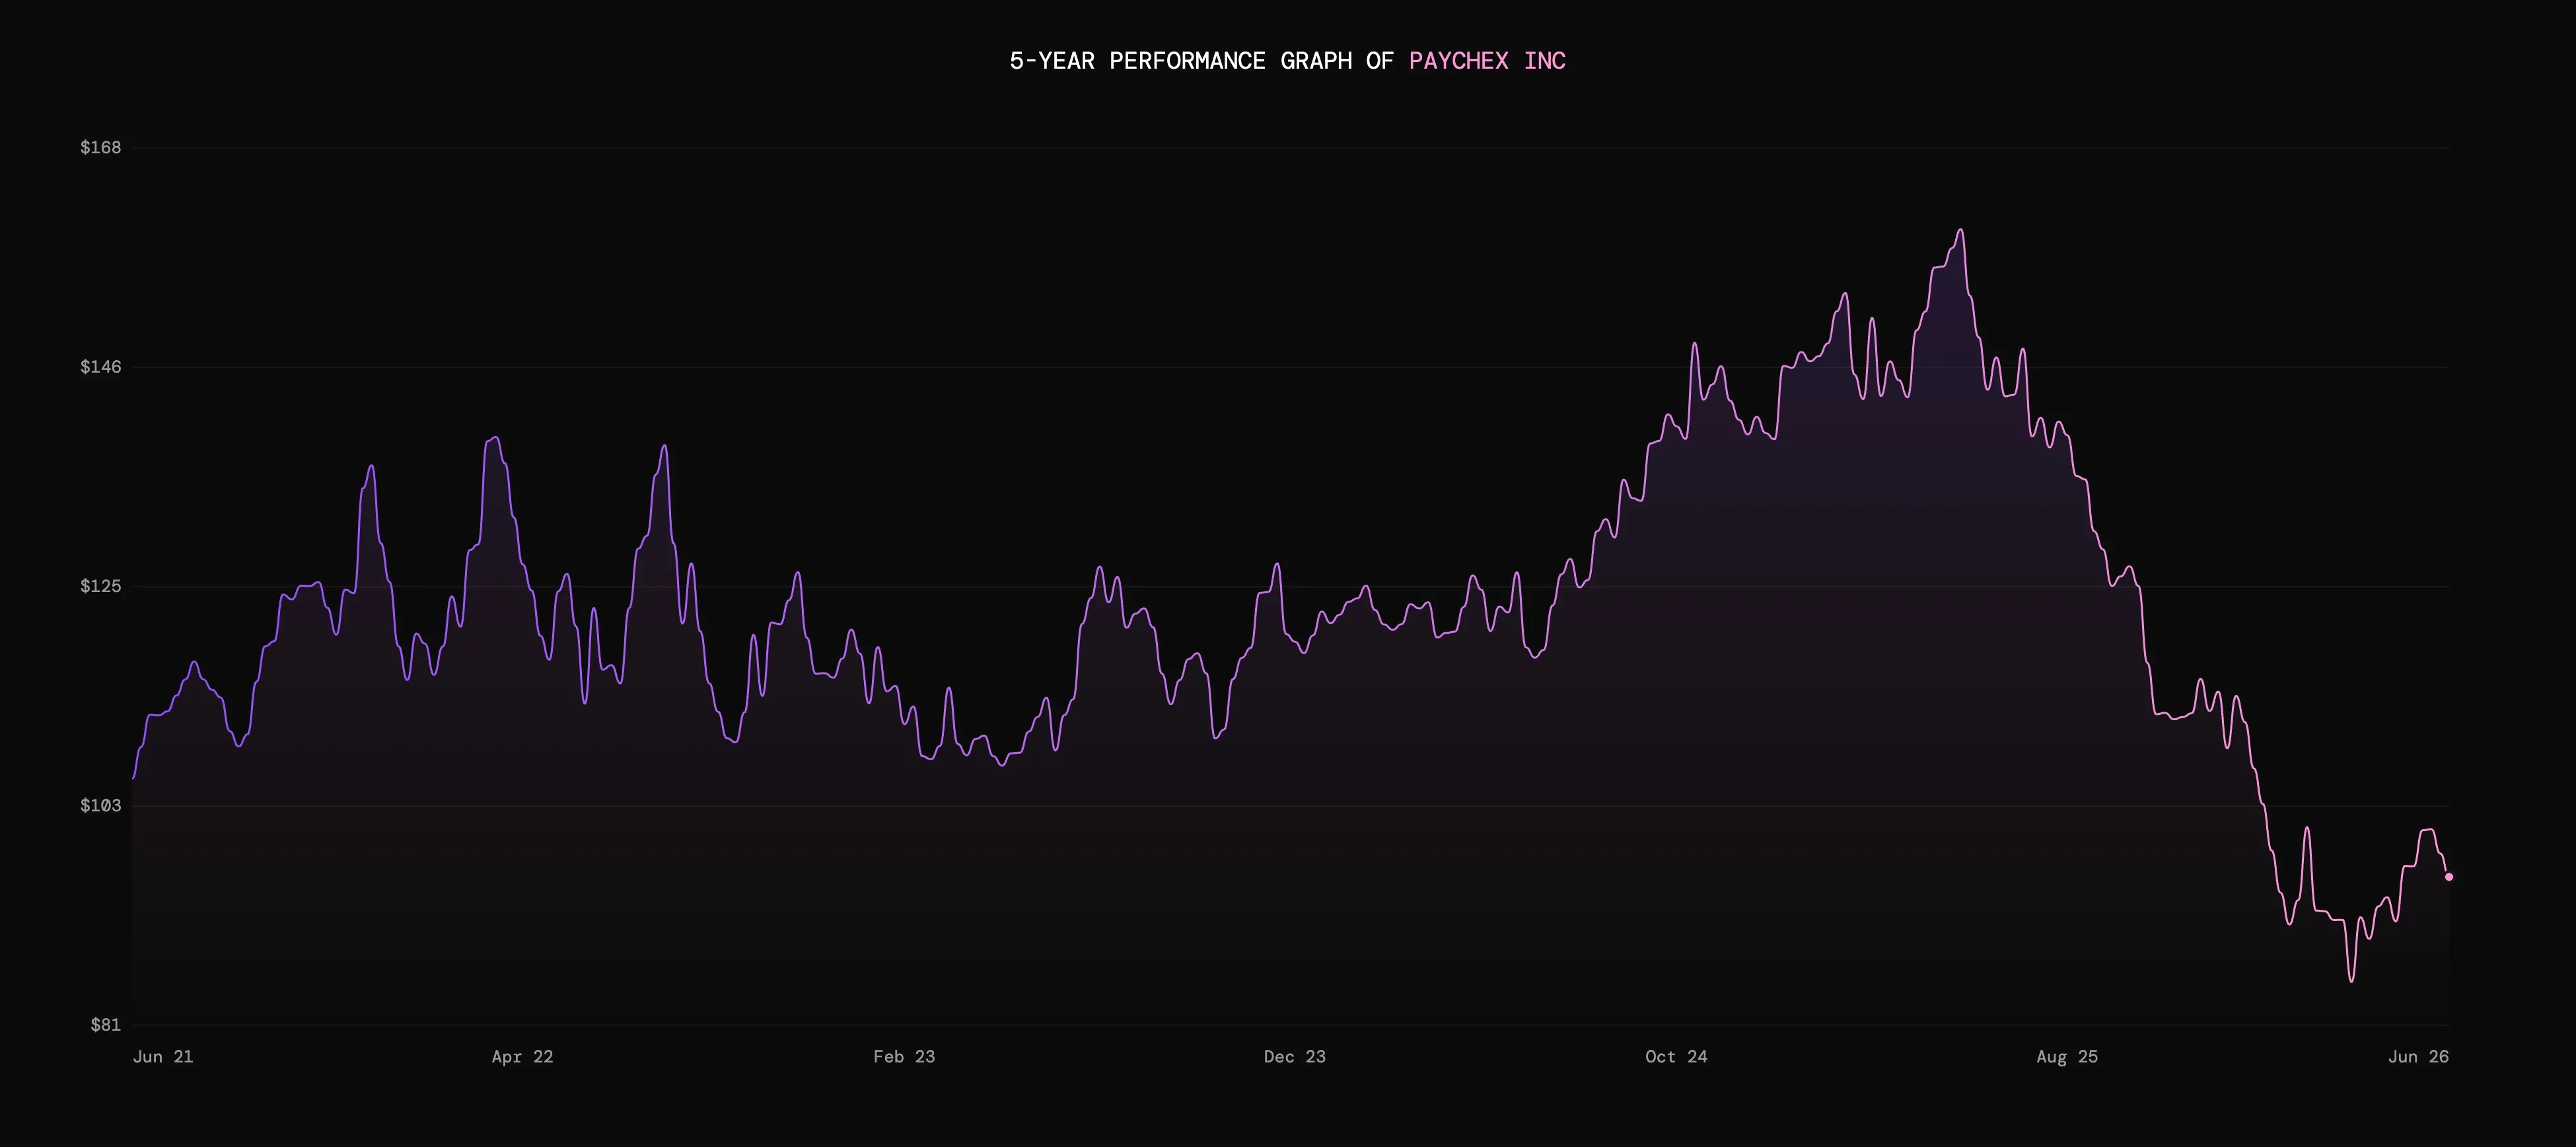Viewport: 2576px width, 1147px height.
Task: Click the Jun 26 x-axis label
Action: point(2418,1056)
